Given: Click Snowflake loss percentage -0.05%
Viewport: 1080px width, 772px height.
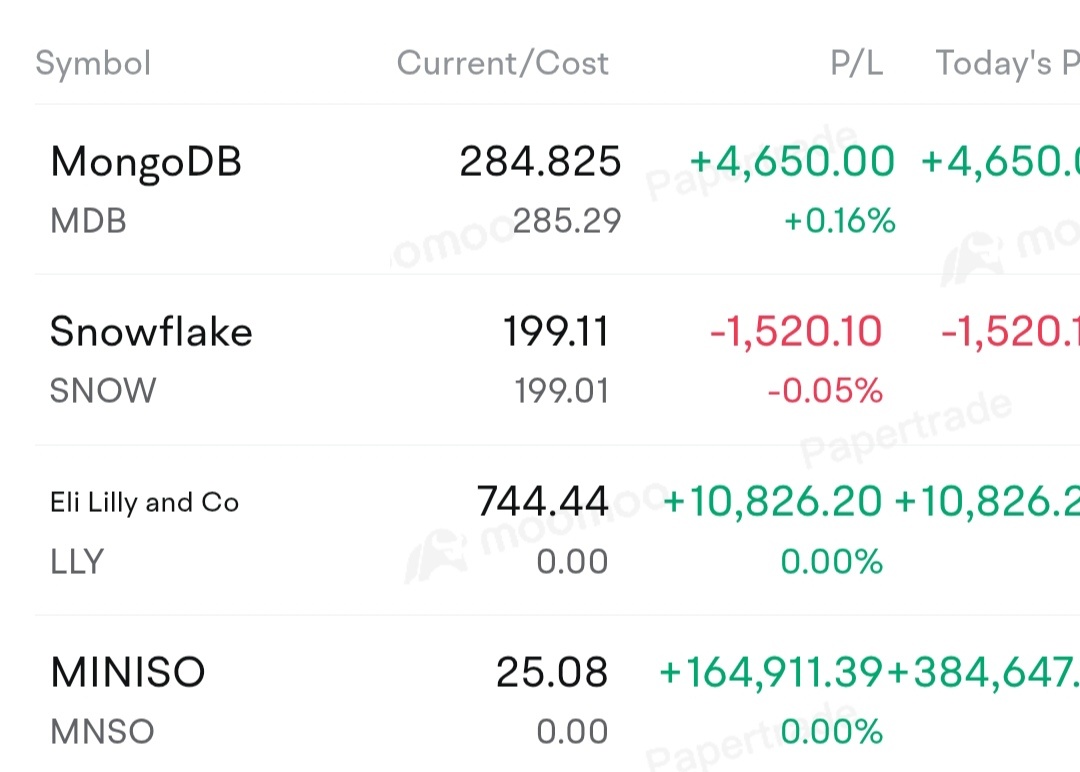Looking at the screenshot, I should (x=825, y=390).
